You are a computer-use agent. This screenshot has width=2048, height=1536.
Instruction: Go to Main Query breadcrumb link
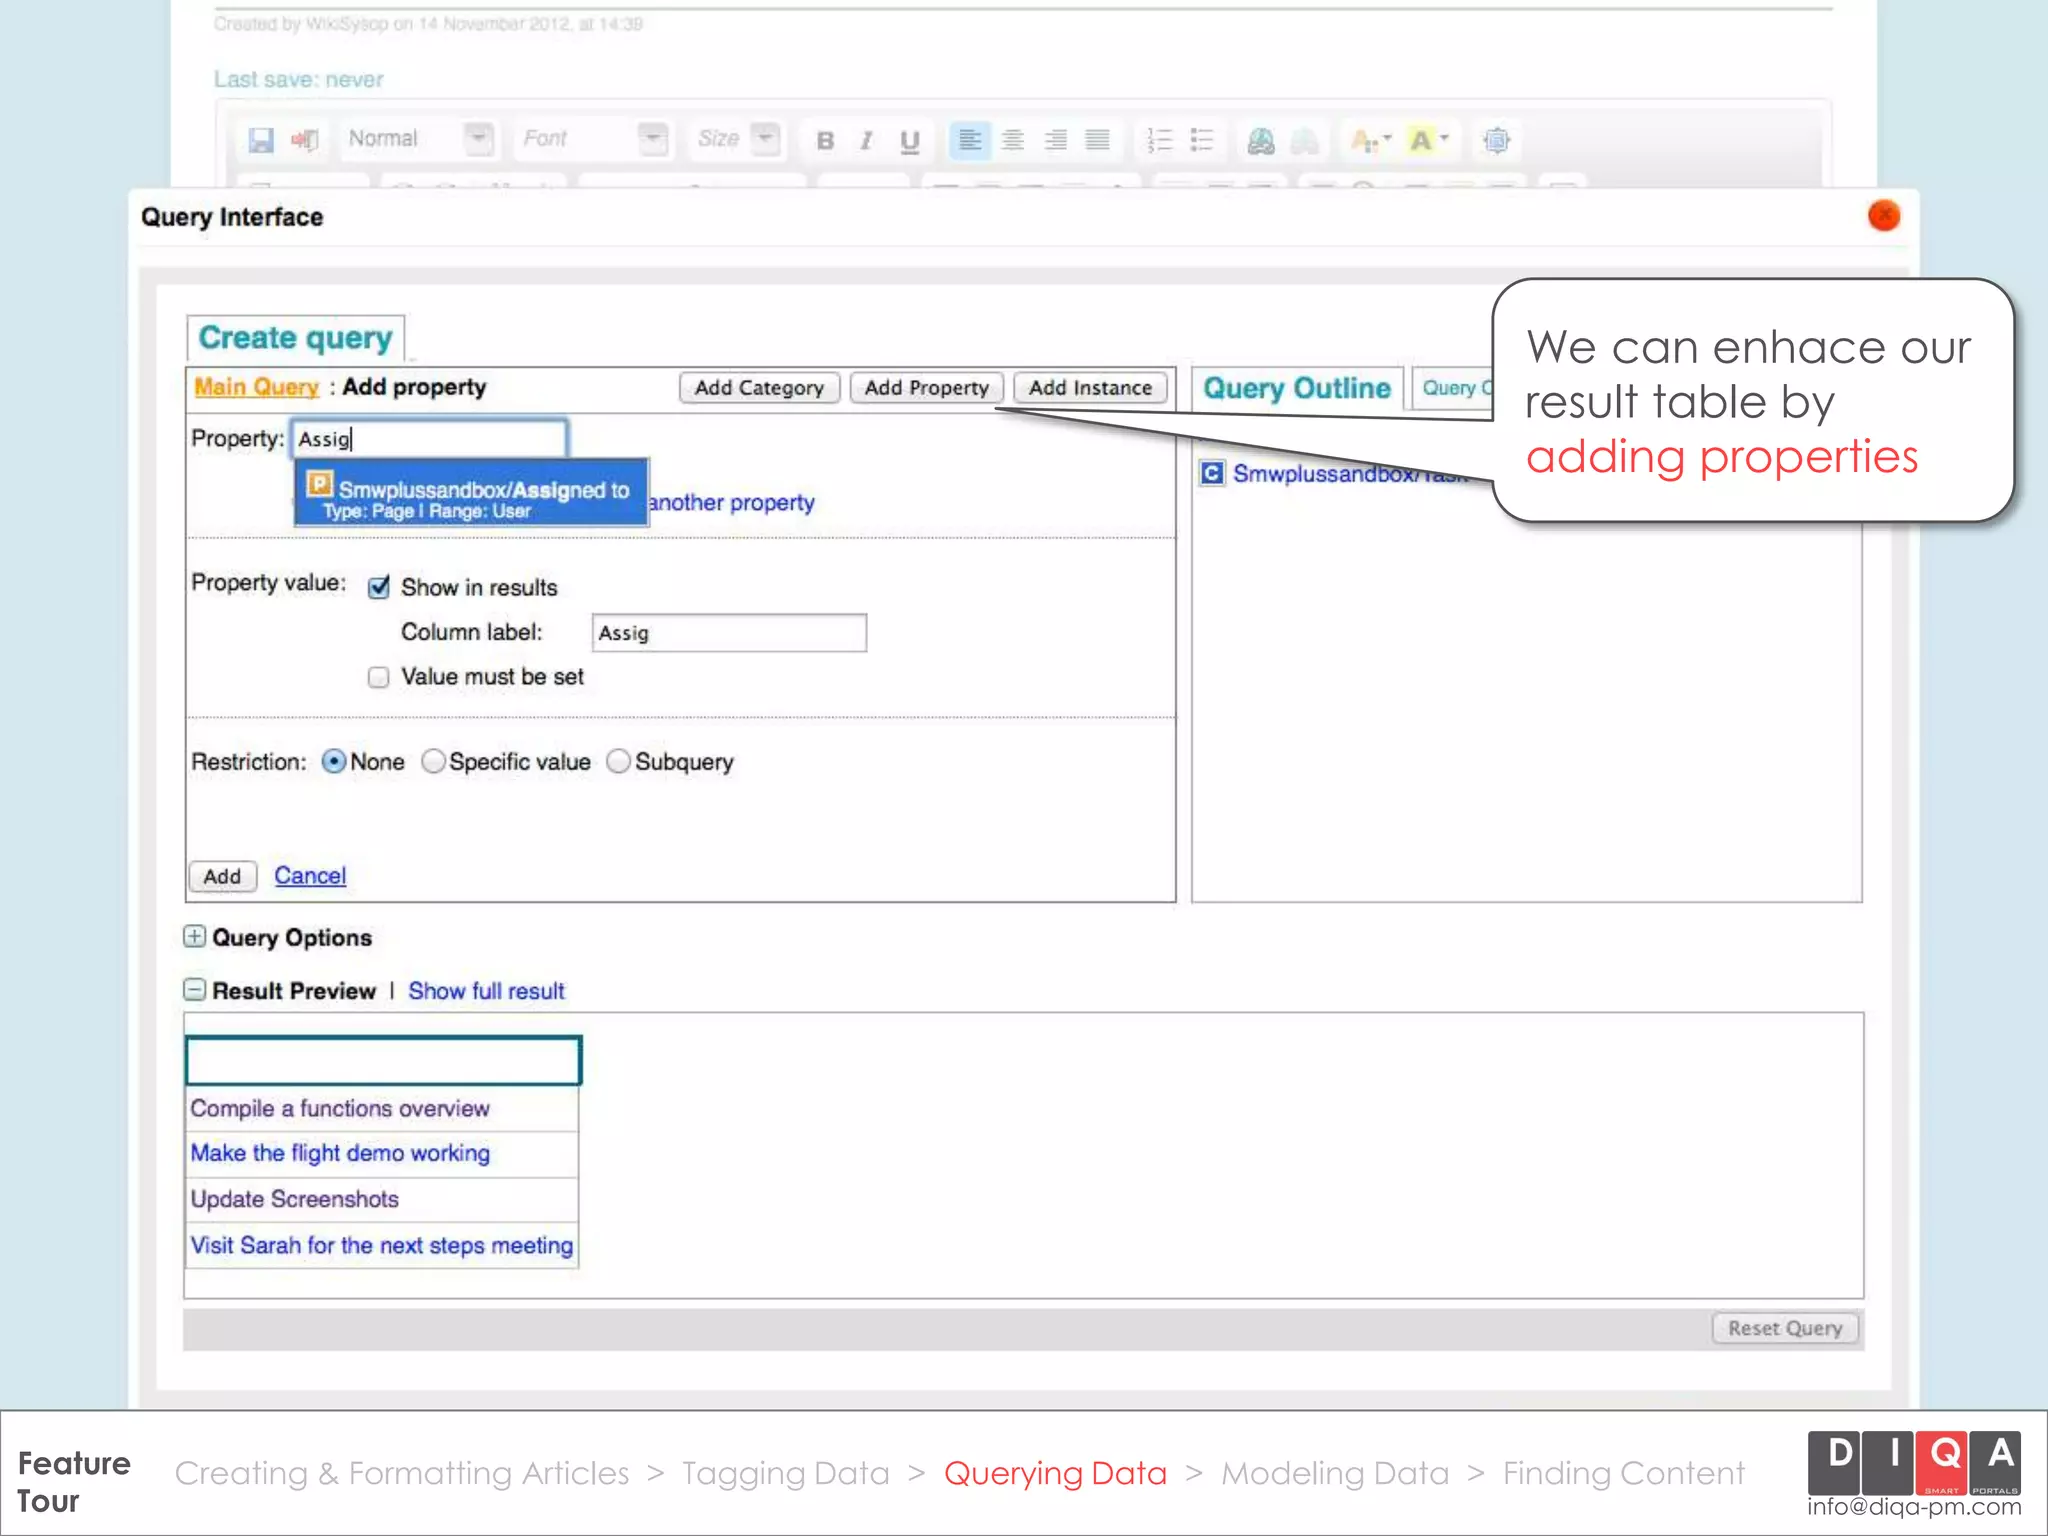256,387
